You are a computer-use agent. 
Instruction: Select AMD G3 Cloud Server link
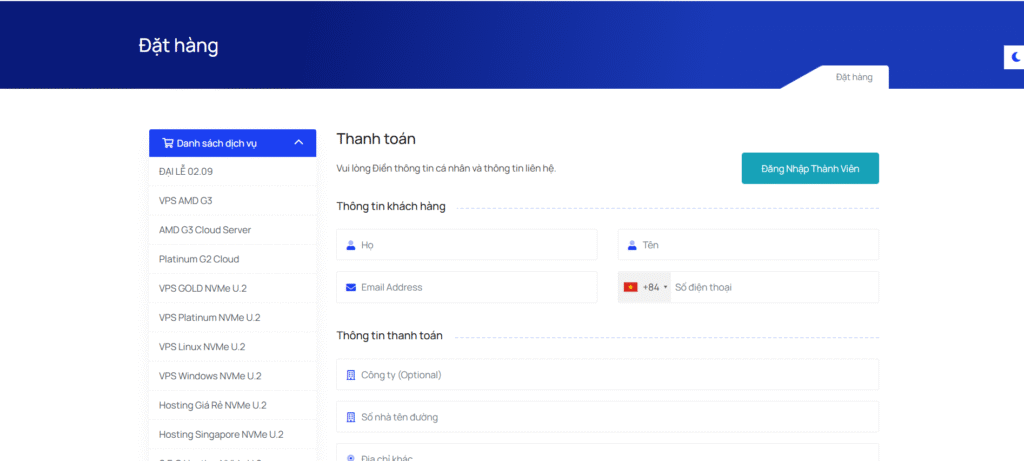(205, 230)
